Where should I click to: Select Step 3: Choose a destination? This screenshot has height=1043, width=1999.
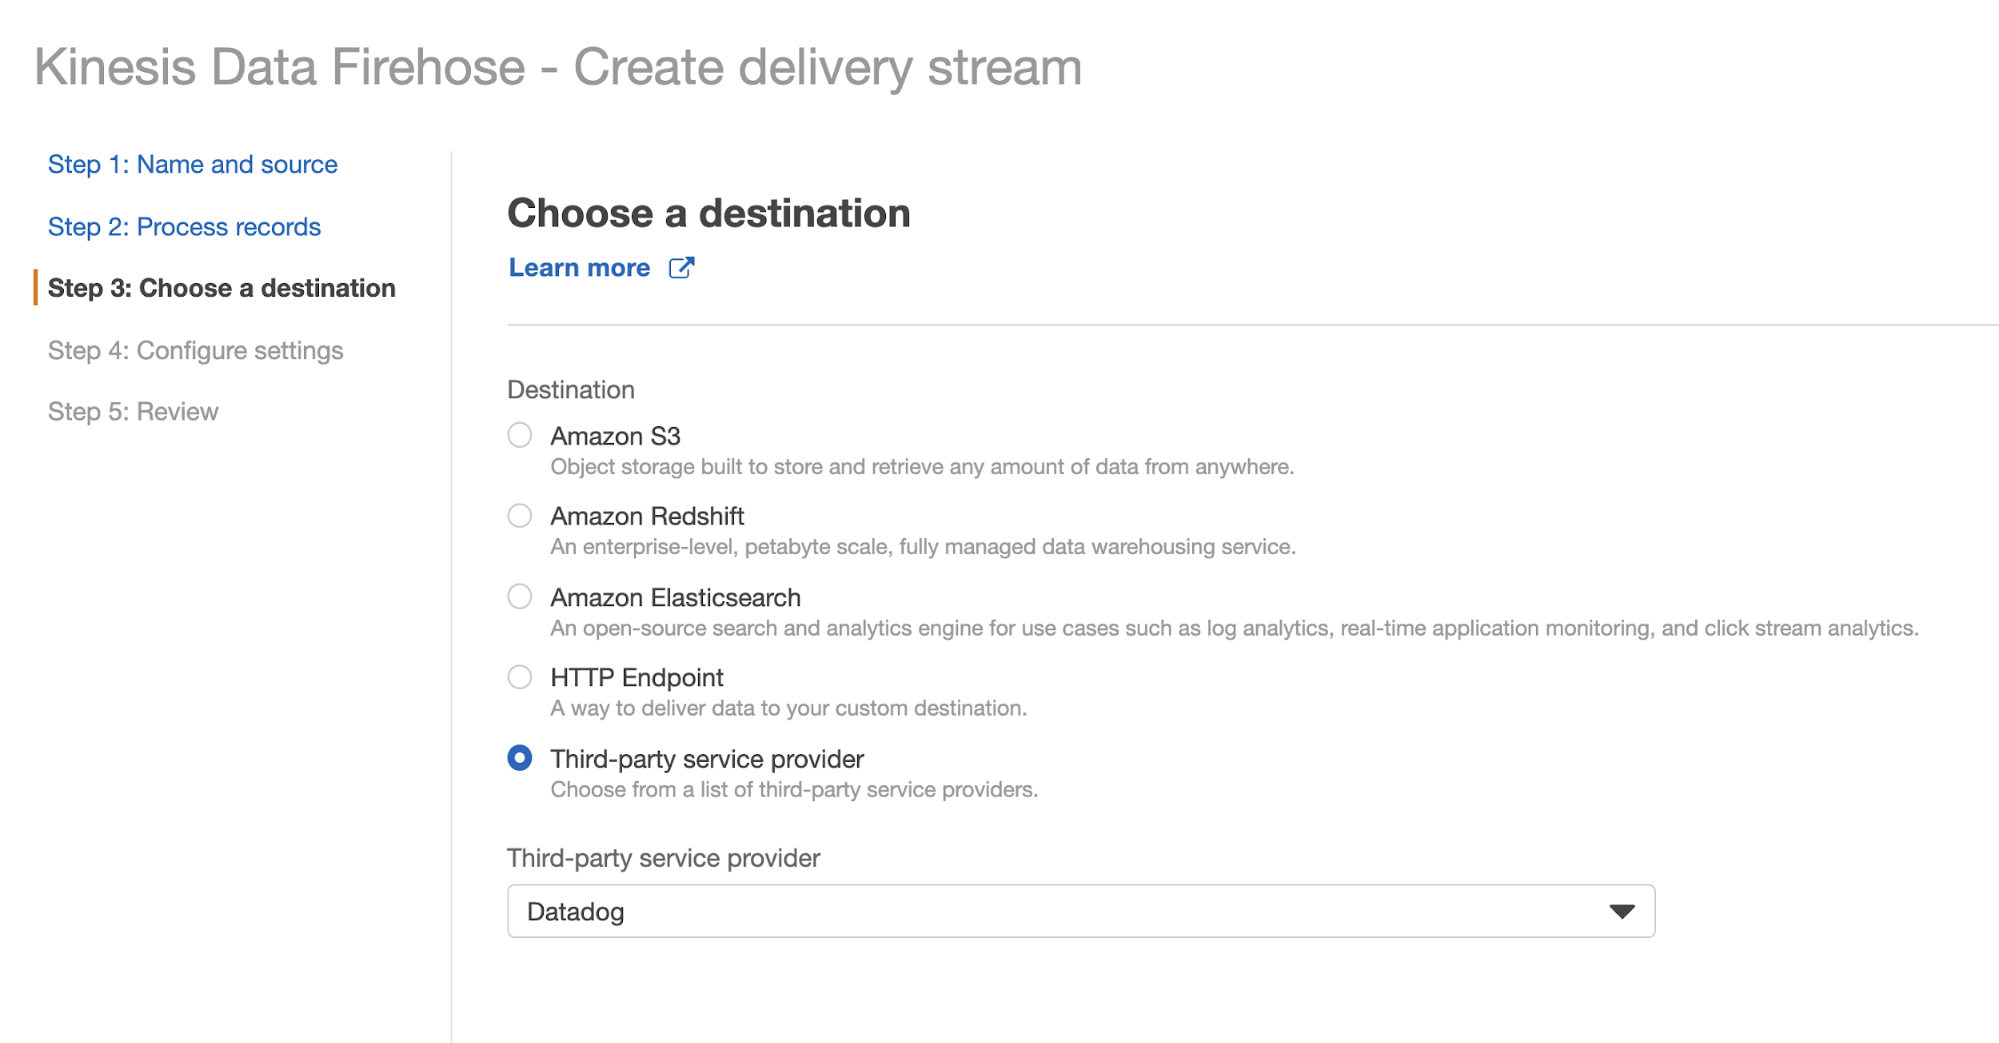(223, 288)
